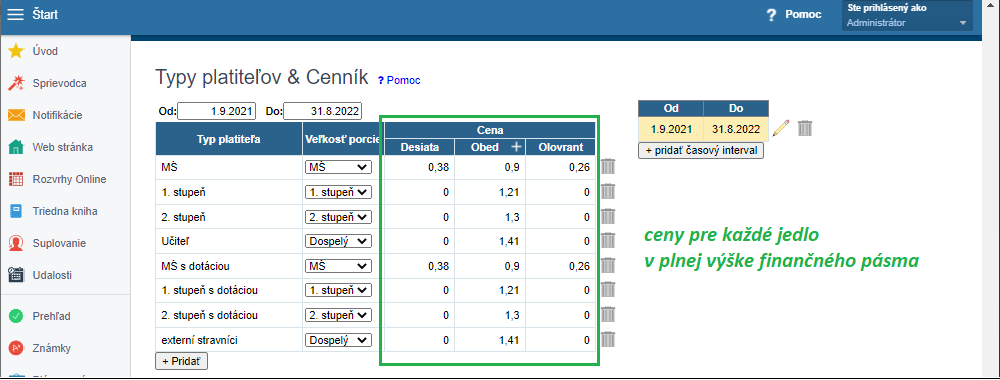Select the 1.9.2021 cell in interval table
The width and height of the screenshot is (1000, 380).
pos(671,129)
